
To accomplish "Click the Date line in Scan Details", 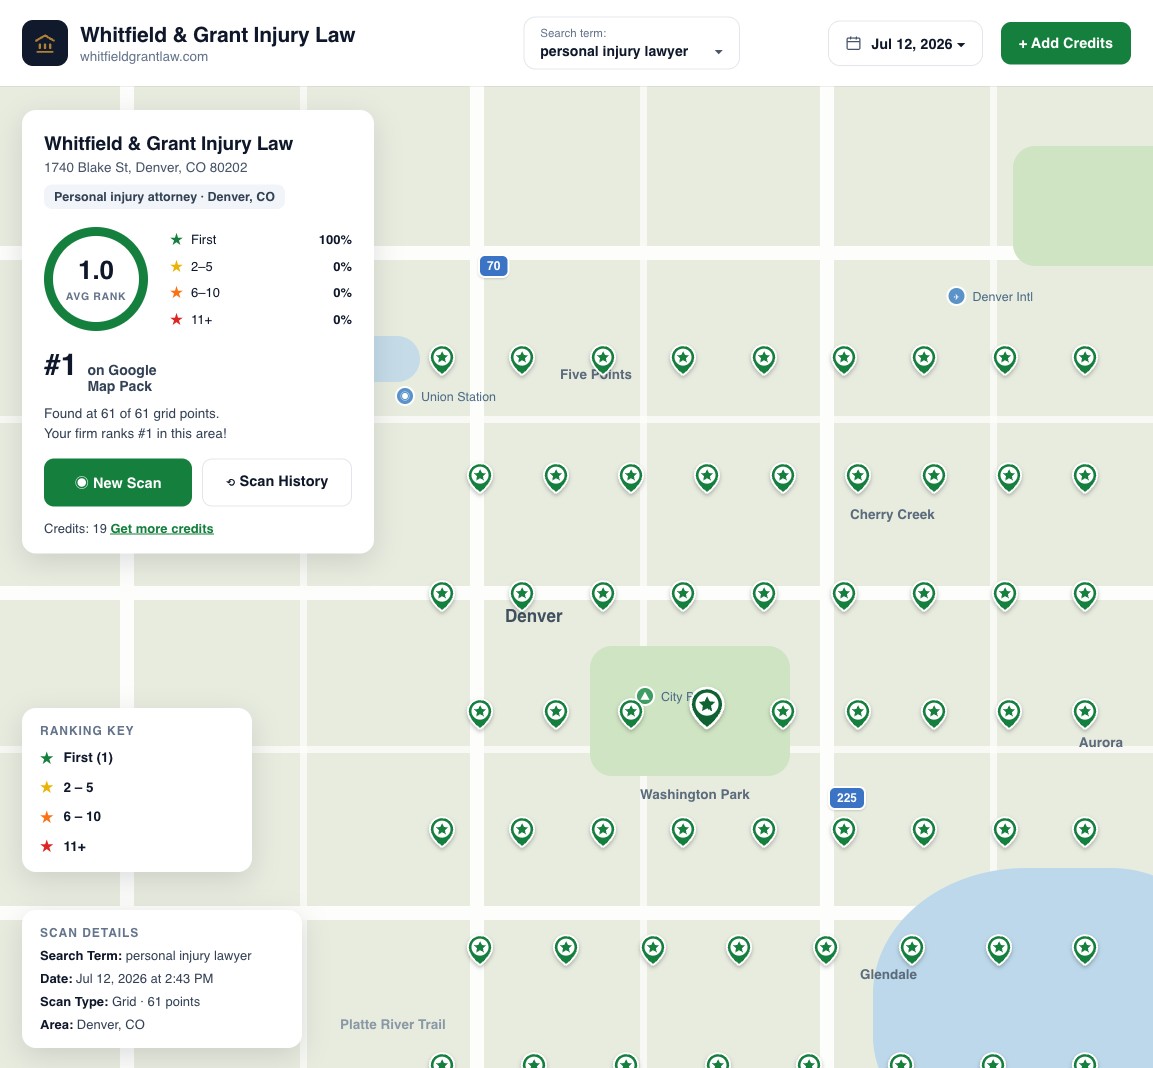I will 126,979.
